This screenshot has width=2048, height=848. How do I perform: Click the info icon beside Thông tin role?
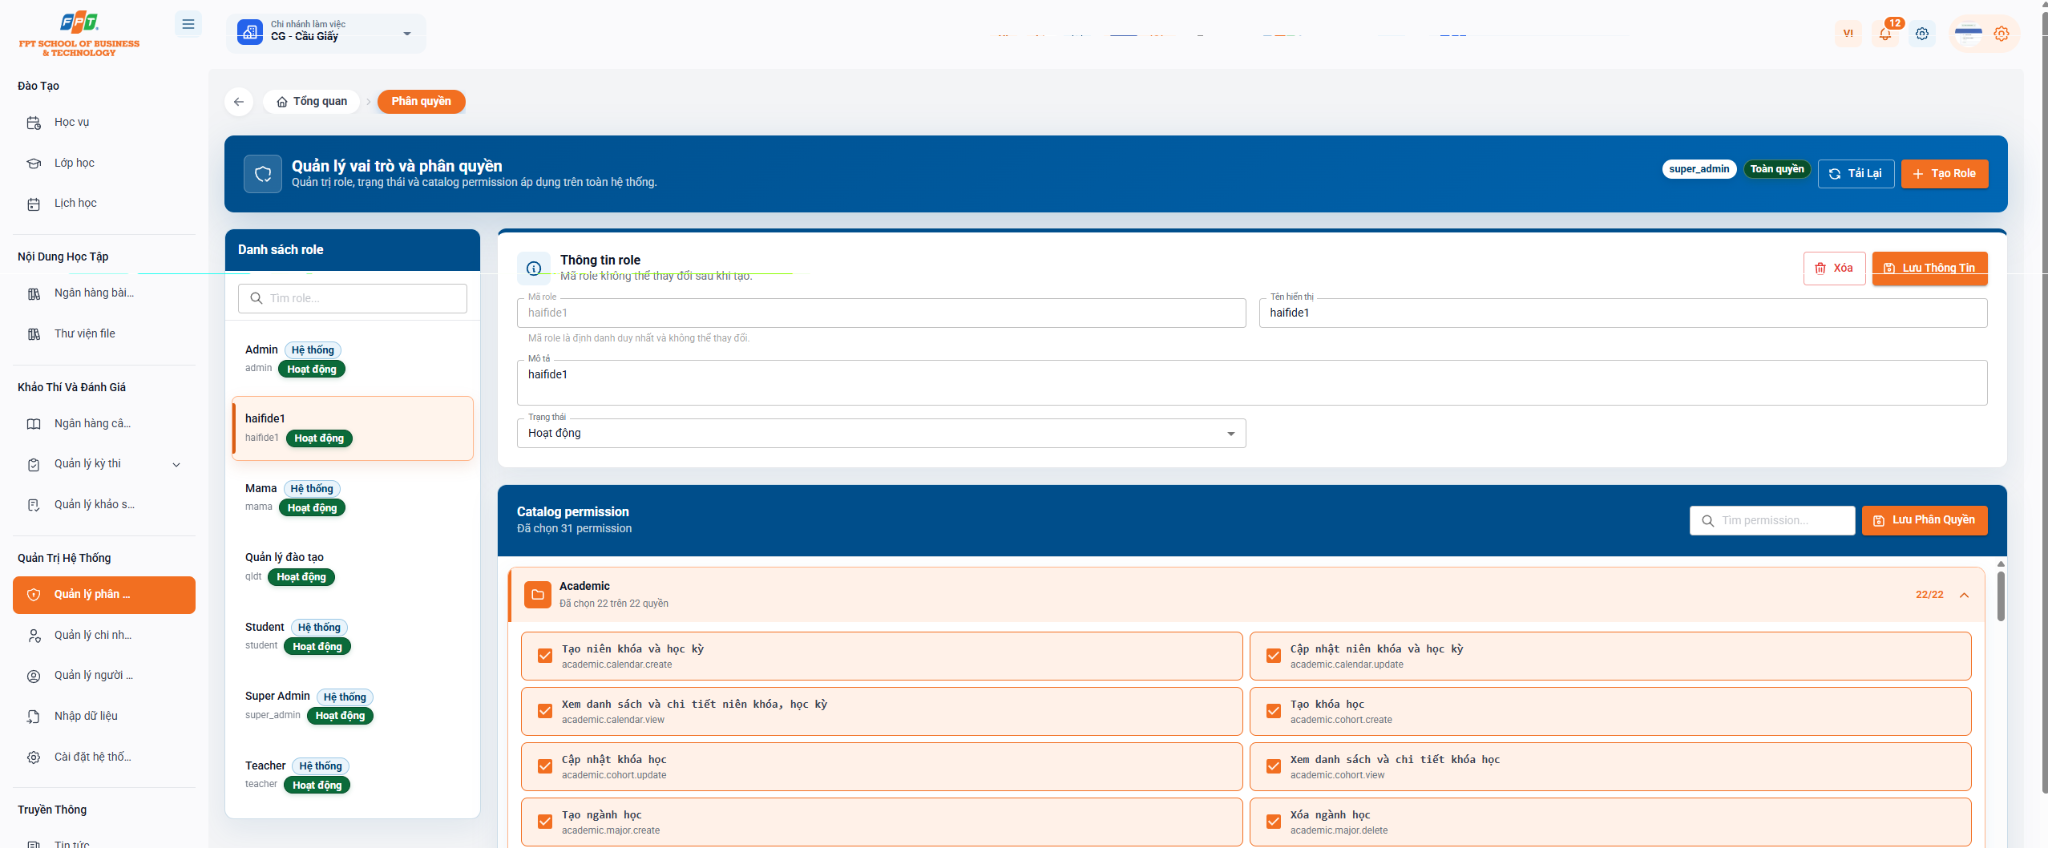coord(534,268)
